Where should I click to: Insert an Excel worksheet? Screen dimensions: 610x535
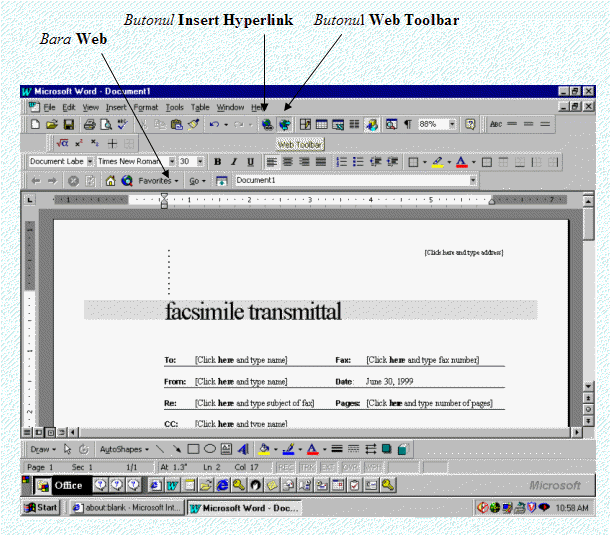[338, 125]
